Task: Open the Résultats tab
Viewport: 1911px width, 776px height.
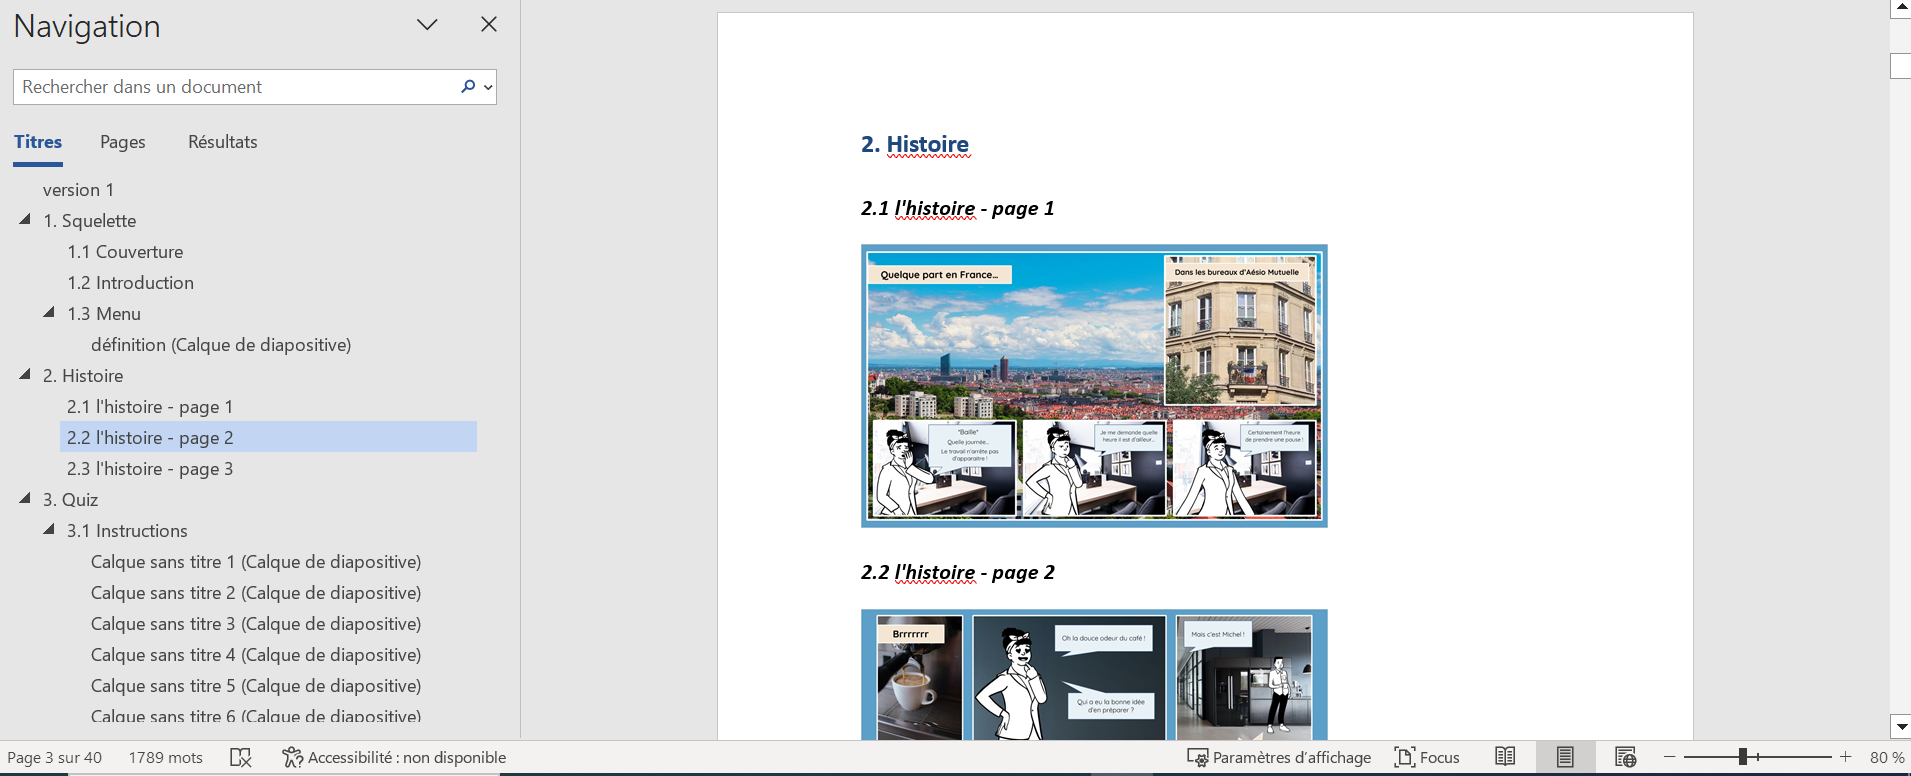Action: coord(222,142)
